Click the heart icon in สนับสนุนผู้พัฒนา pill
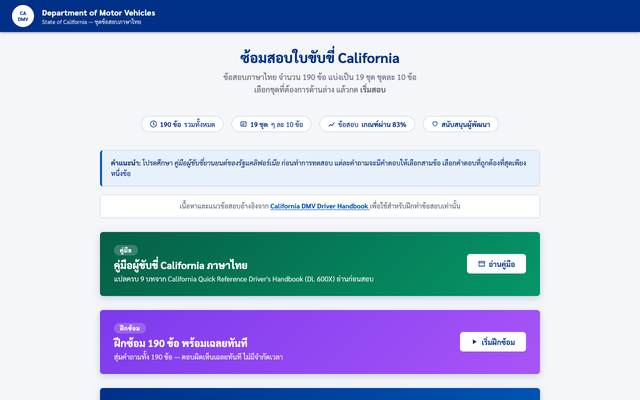Viewport: 640px width, 400px height. click(x=435, y=124)
